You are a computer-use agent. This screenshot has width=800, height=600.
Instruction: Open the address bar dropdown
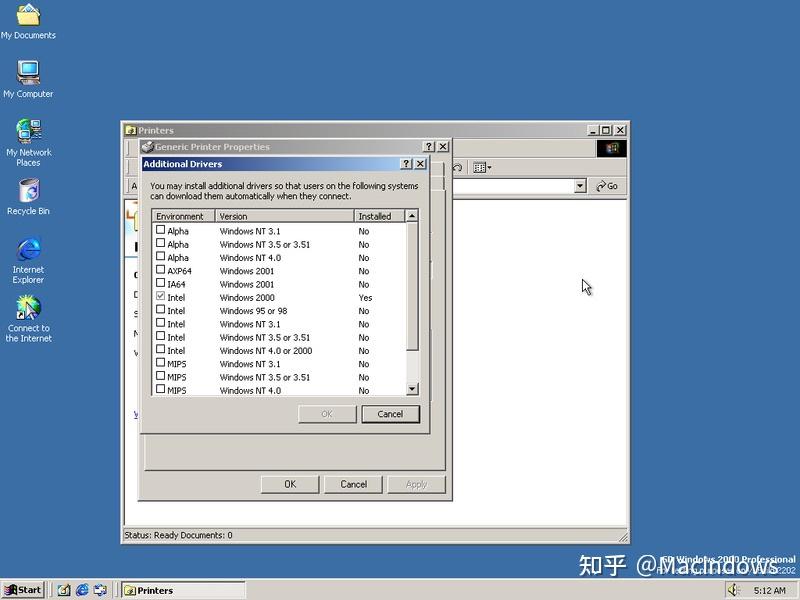click(580, 186)
